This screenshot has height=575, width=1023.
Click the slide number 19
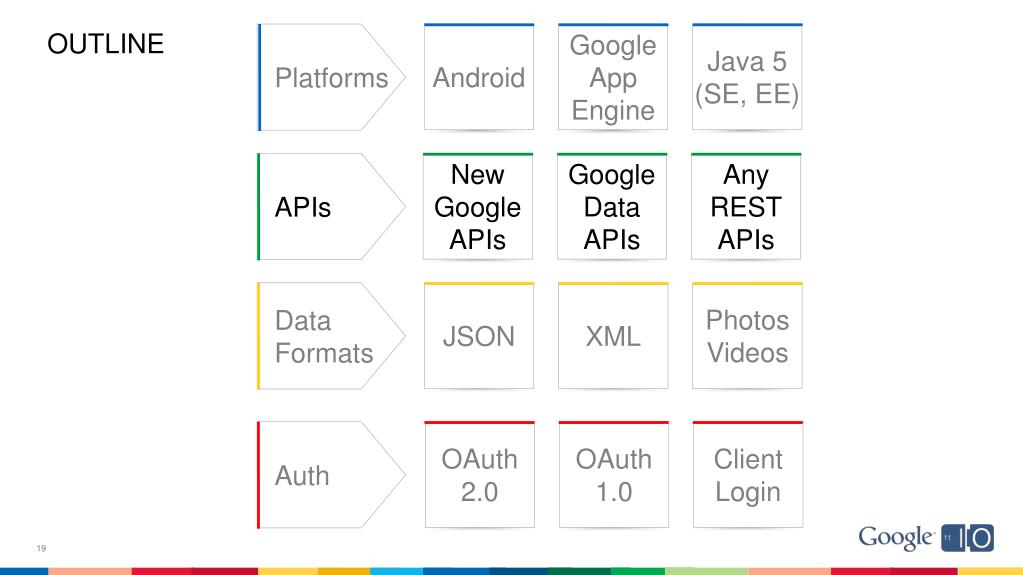pos(41,548)
